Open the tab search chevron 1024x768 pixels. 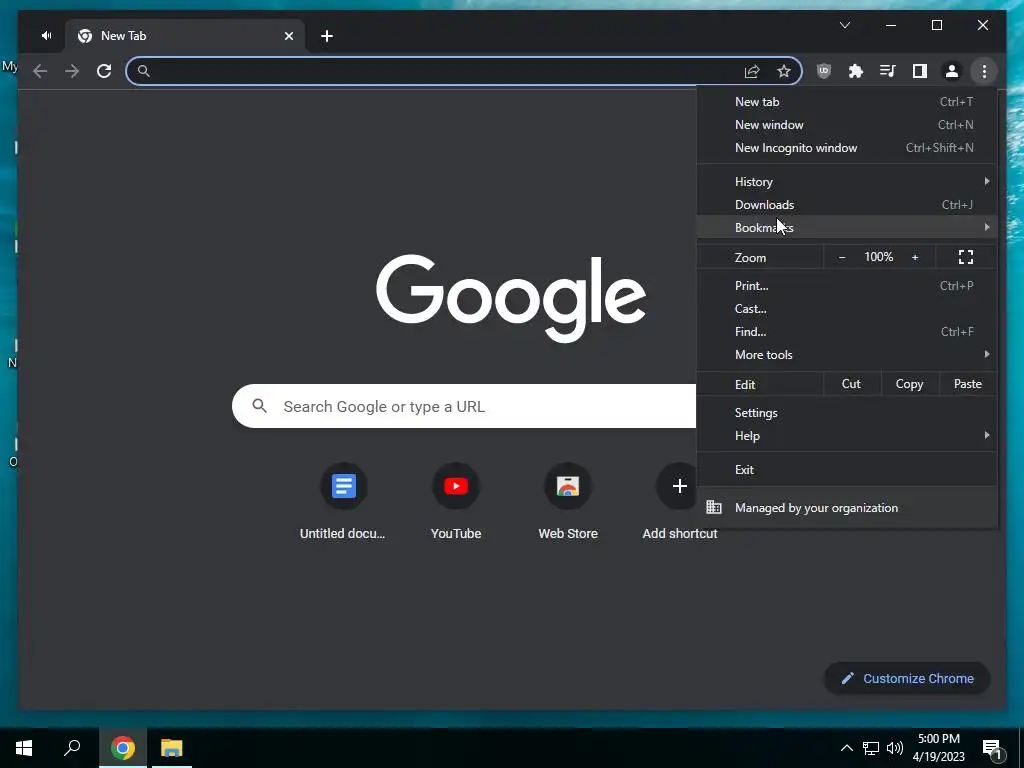(x=844, y=25)
